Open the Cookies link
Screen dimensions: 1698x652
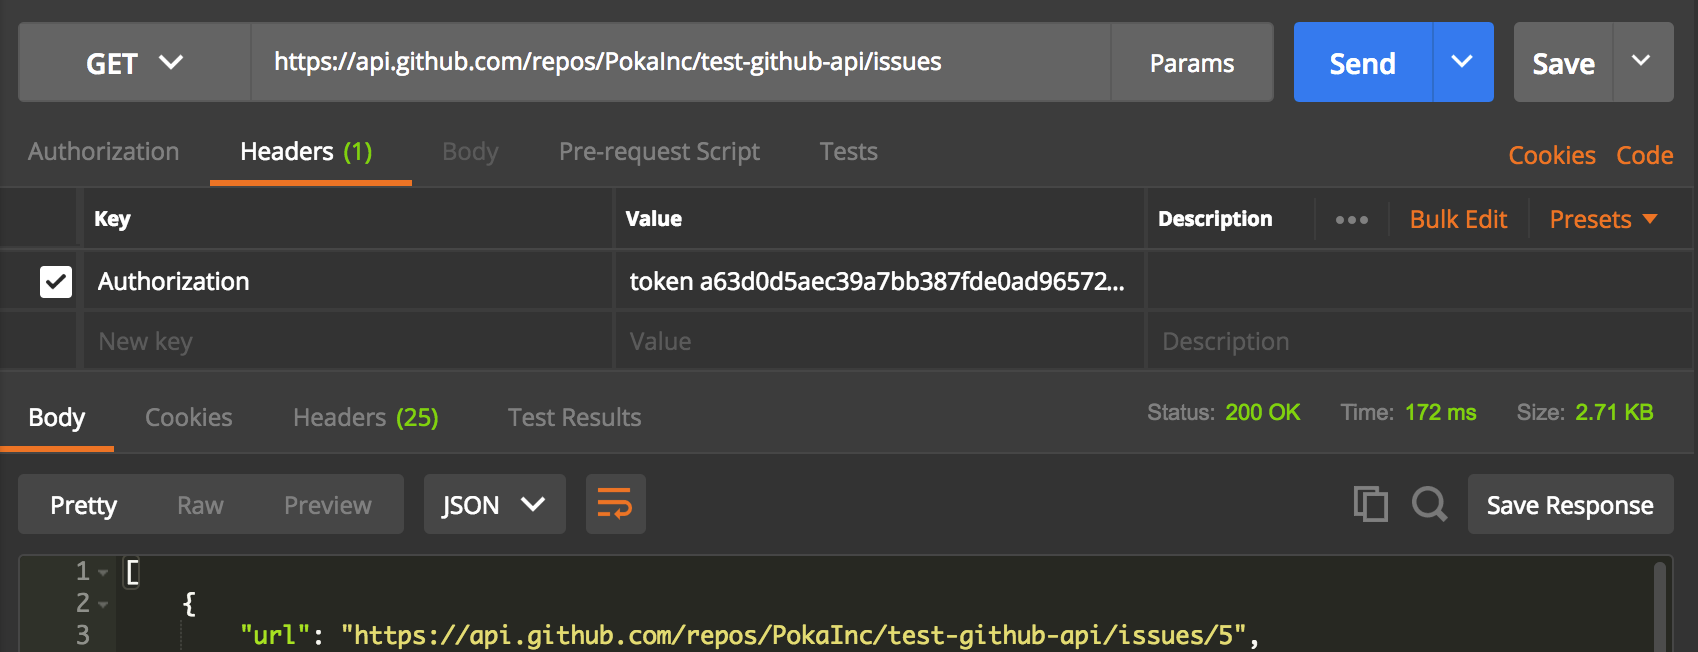coord(1552,156)
